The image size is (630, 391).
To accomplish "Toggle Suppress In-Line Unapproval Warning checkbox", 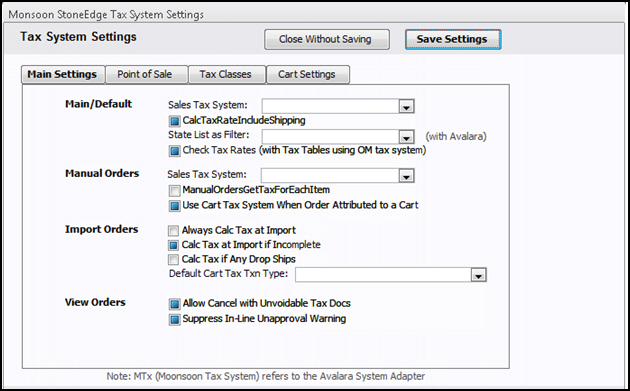I will (174, 319).
